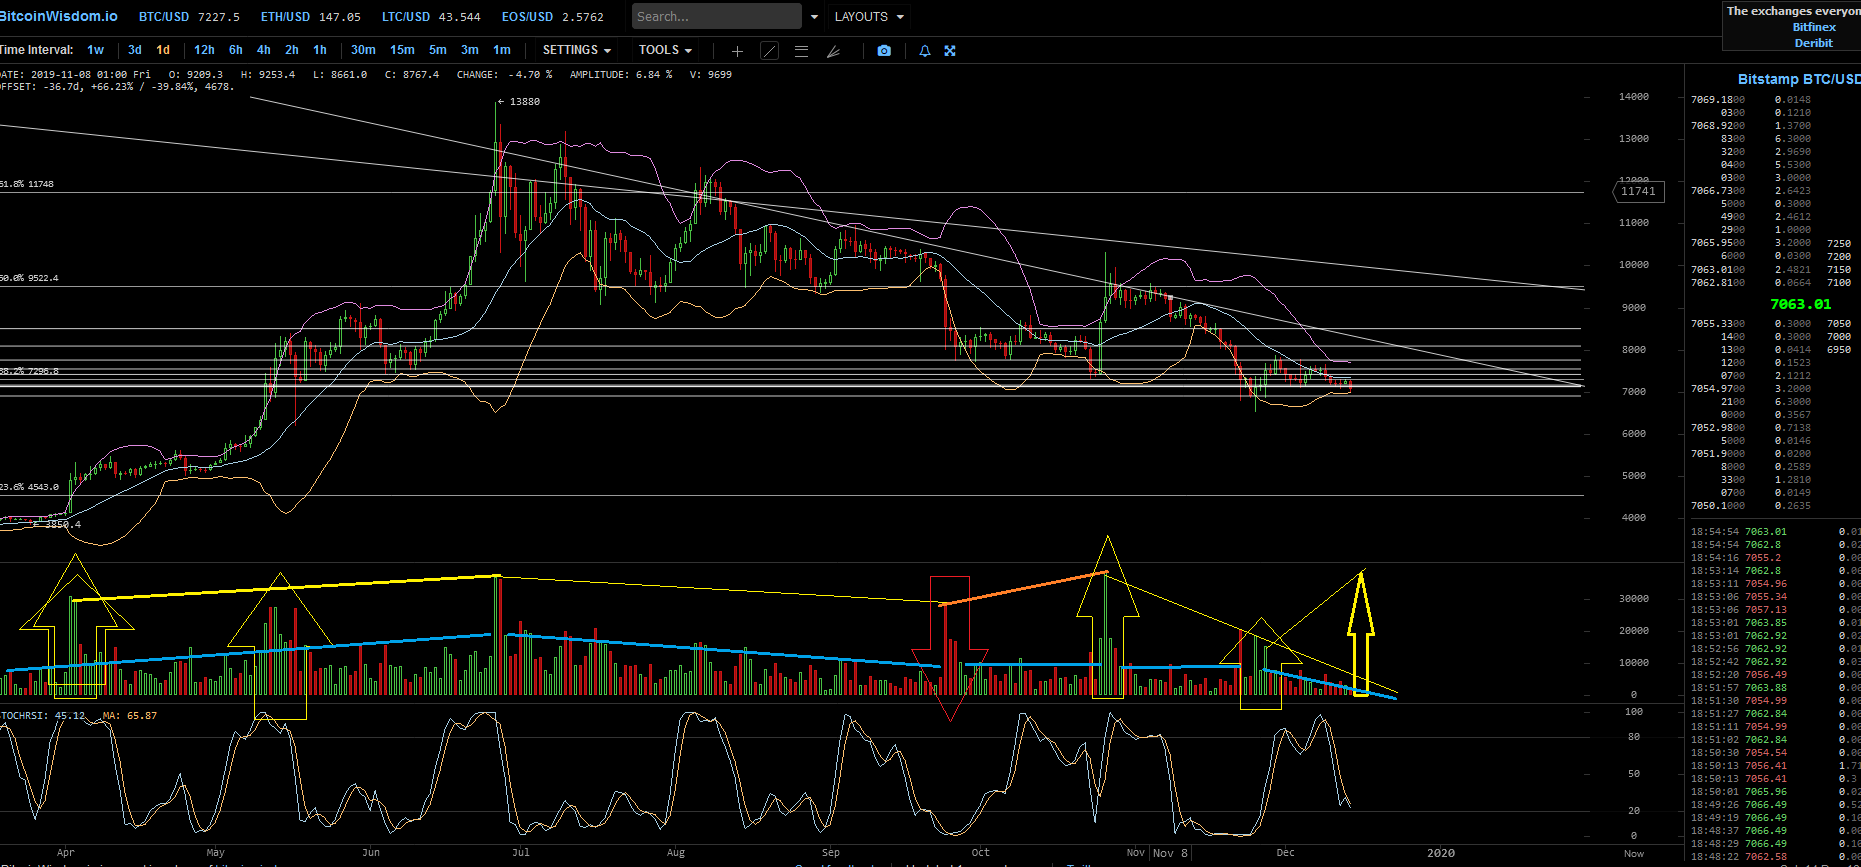Switch chart to 12h interval
Image resolution: width=1861 pixels, height=867 pixels.
(x=204, y=50)
